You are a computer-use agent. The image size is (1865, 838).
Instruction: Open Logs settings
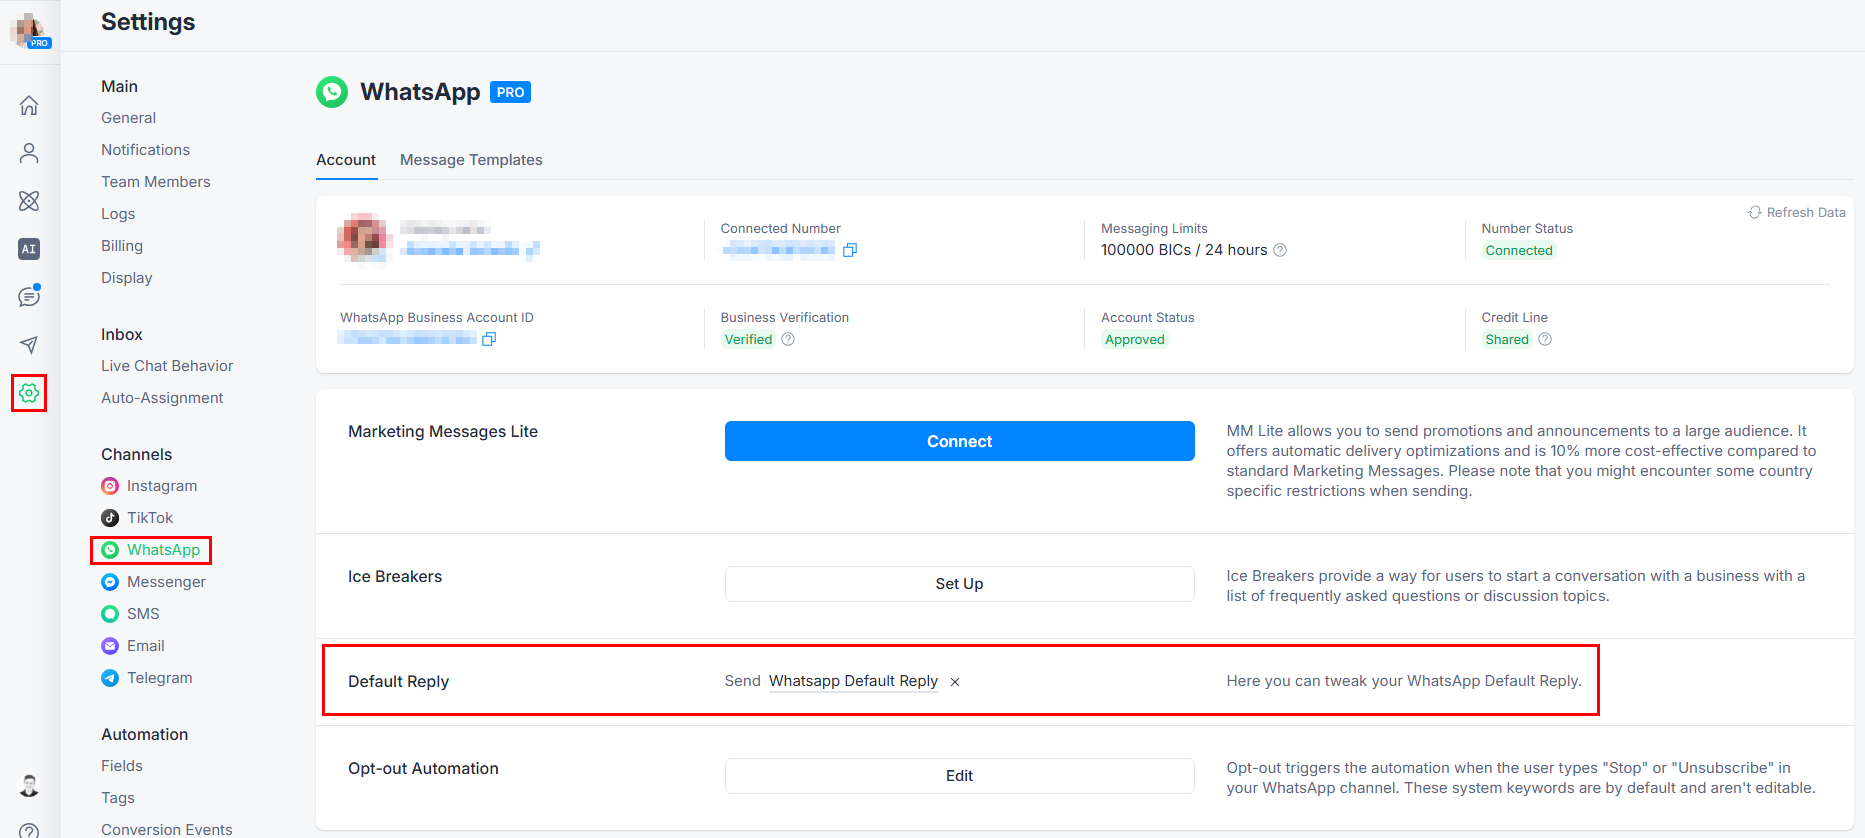[x=118, y=214]
